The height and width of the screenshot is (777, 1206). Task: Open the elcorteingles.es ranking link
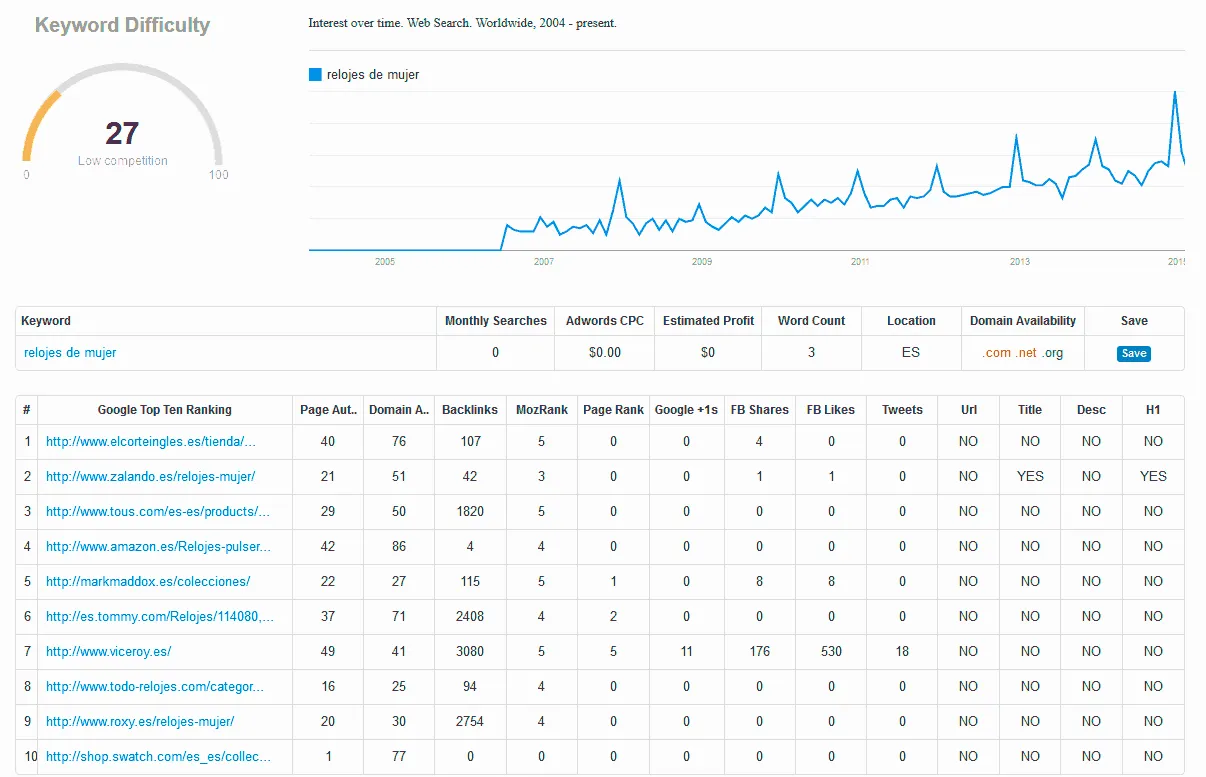pyautogui.click(x=151, y=441)
